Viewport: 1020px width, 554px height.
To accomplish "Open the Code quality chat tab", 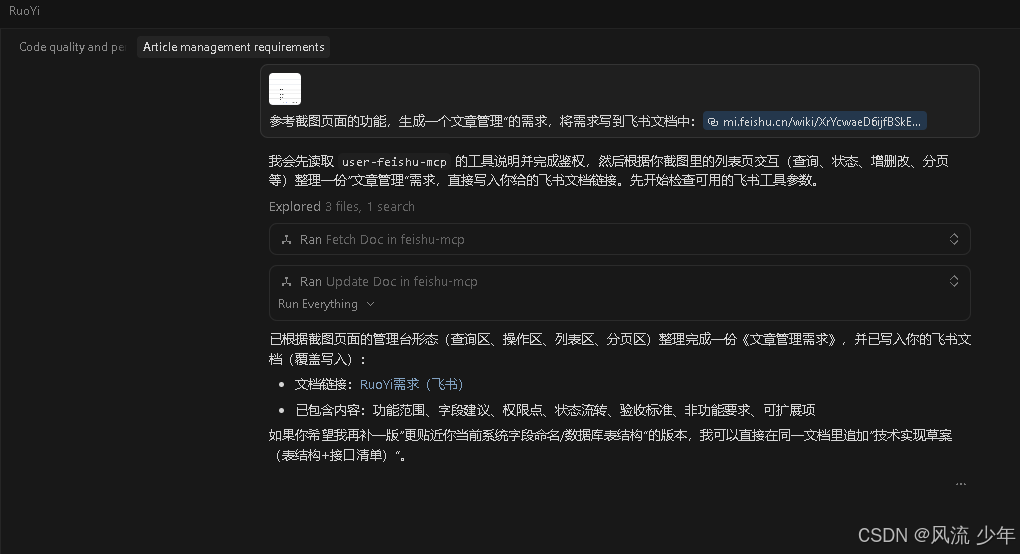I will click(72, 47).
